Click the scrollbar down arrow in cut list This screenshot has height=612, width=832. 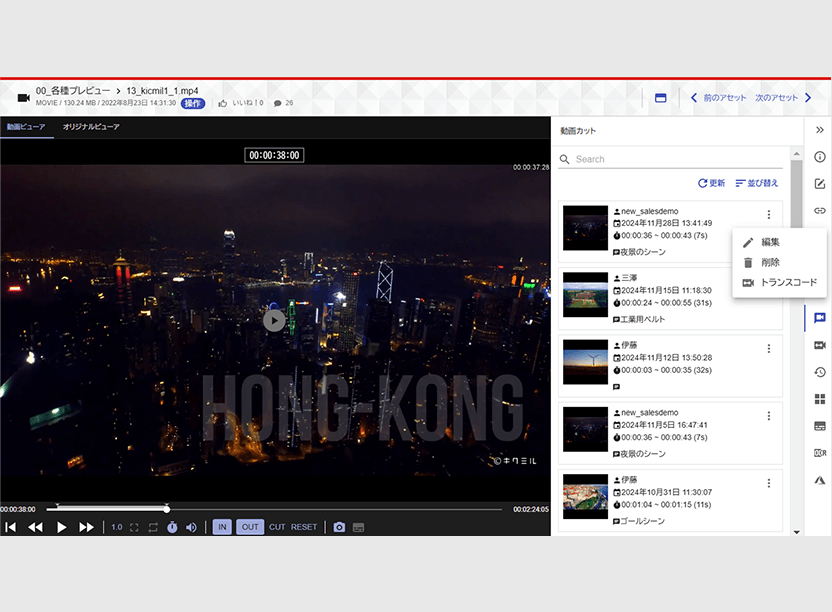tap(796, 532)
